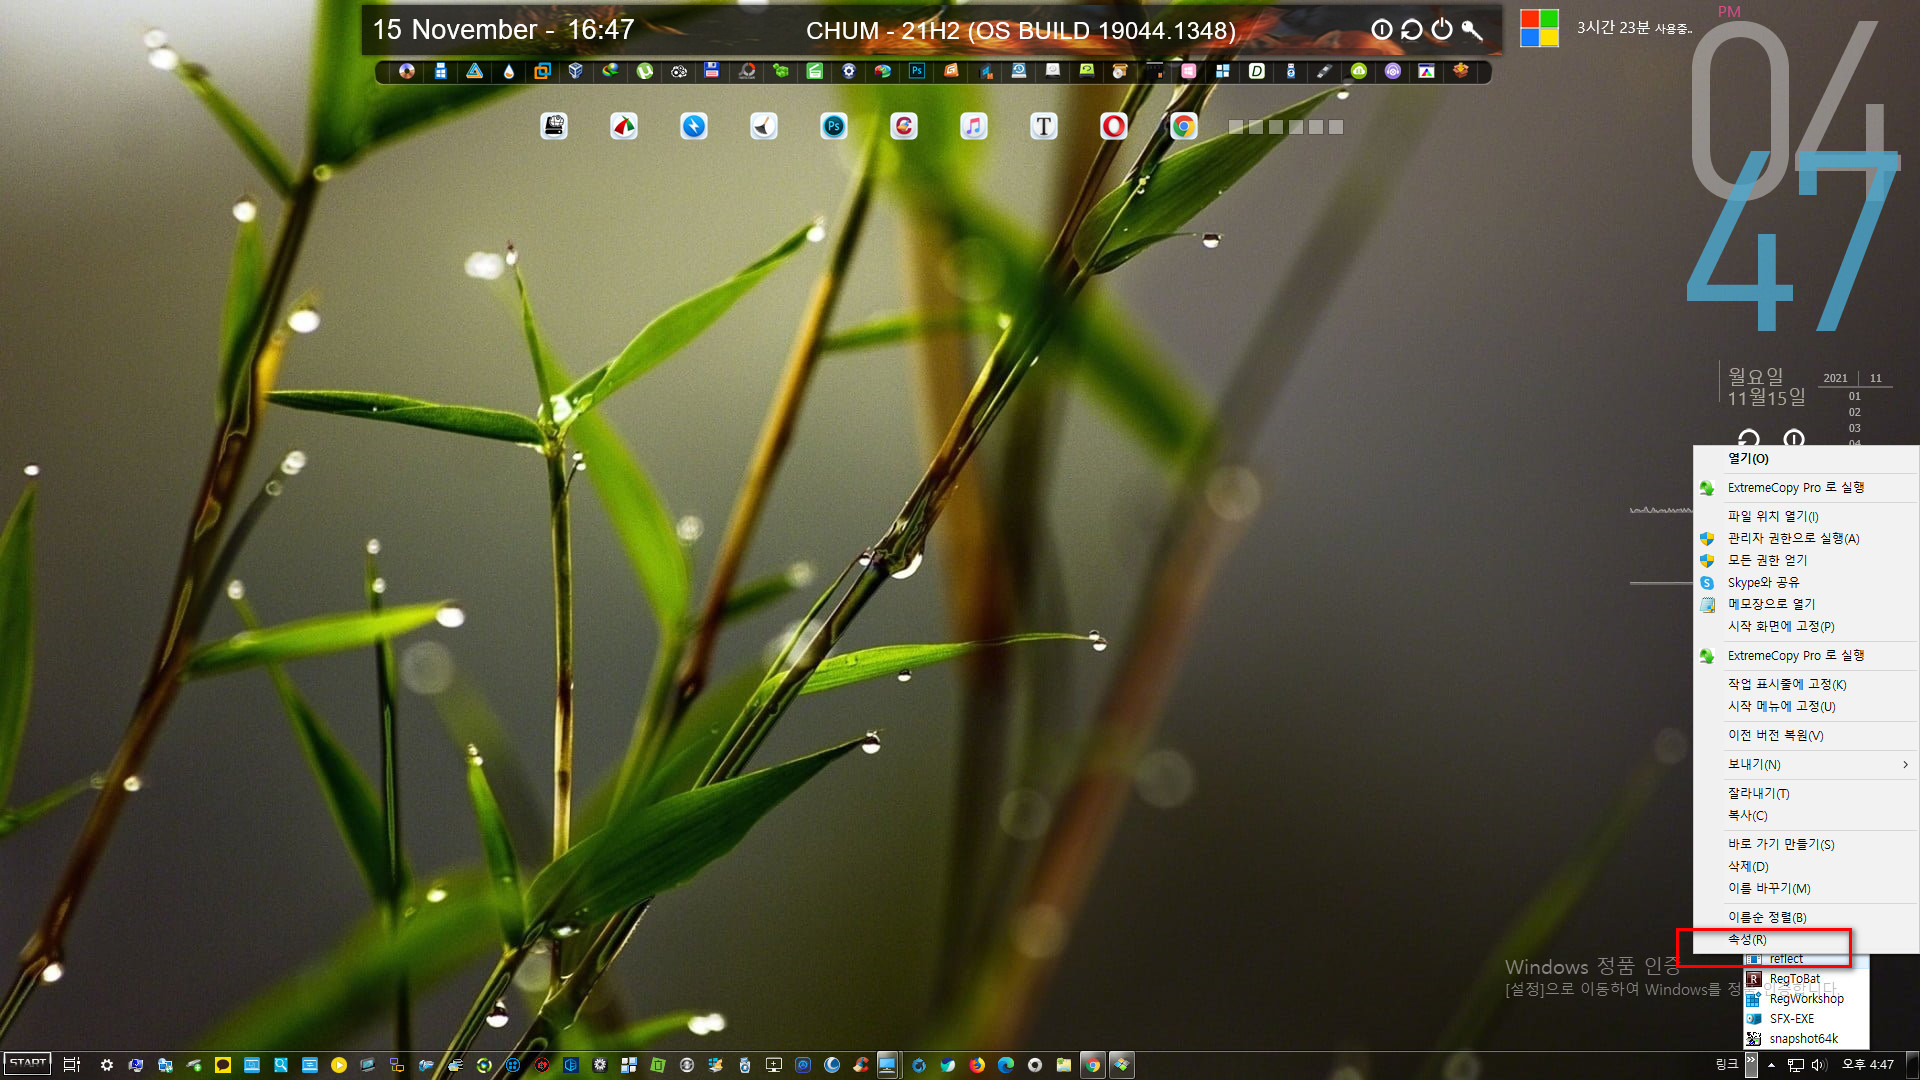Image resolution: width=1920 pixels, height=1080 pixels.
Task: Open the CCleaner red C dock icon
Action: click(903, 126)
